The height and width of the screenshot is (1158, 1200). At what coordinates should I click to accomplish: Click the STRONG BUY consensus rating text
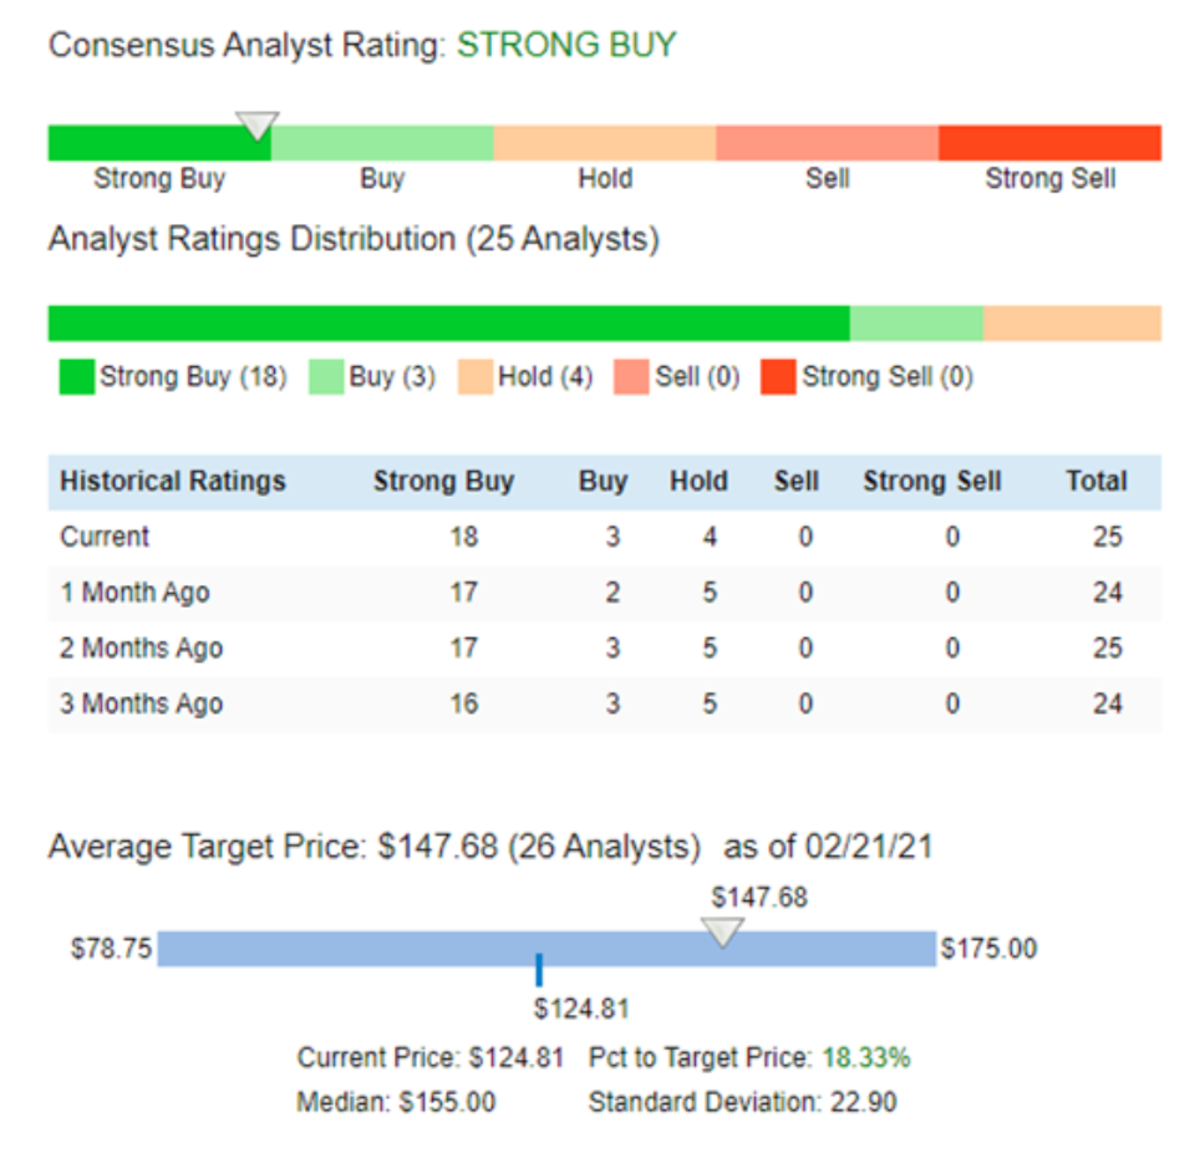567,45
